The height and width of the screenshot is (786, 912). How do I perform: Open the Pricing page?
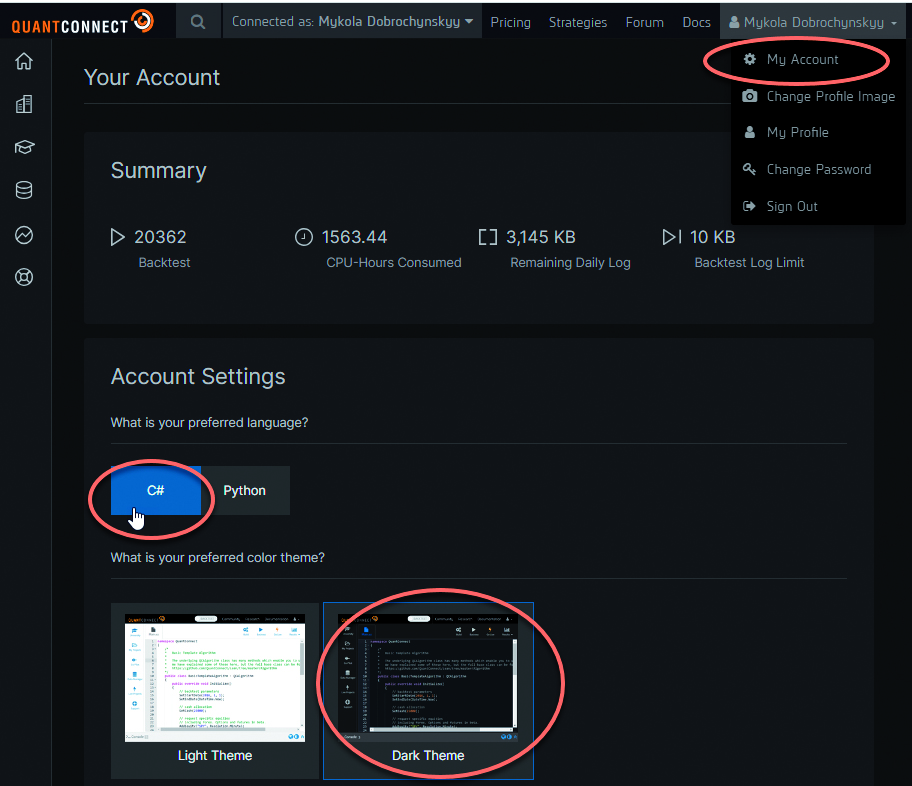coord(510,22)
